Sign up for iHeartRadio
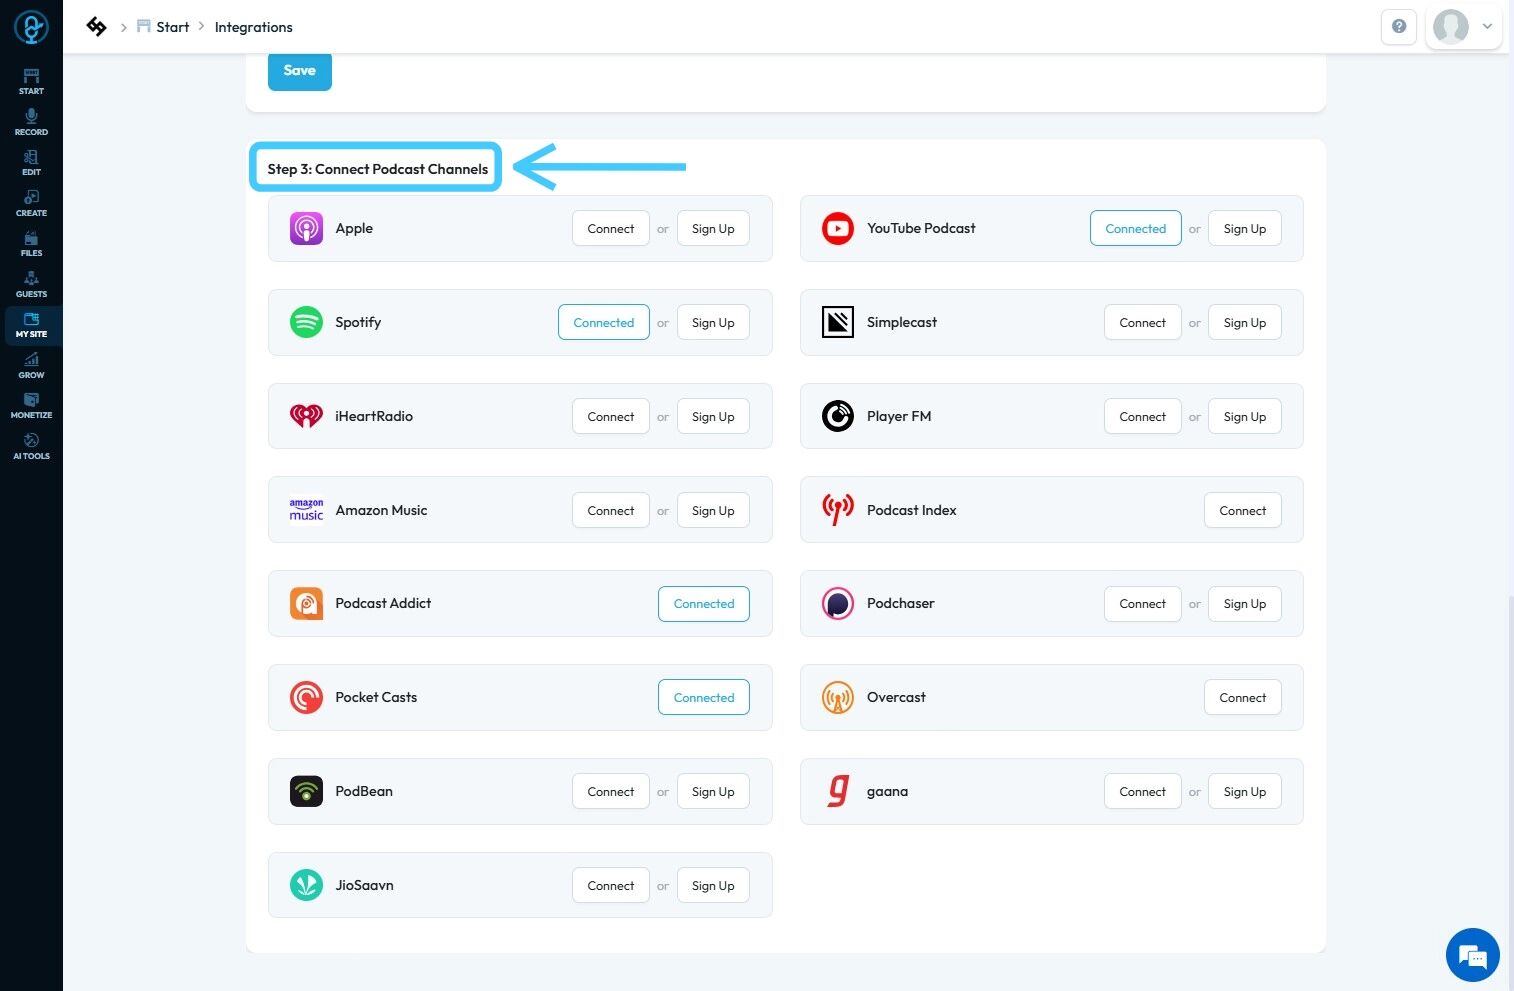 pyautogui.click(x=713, y=417)
